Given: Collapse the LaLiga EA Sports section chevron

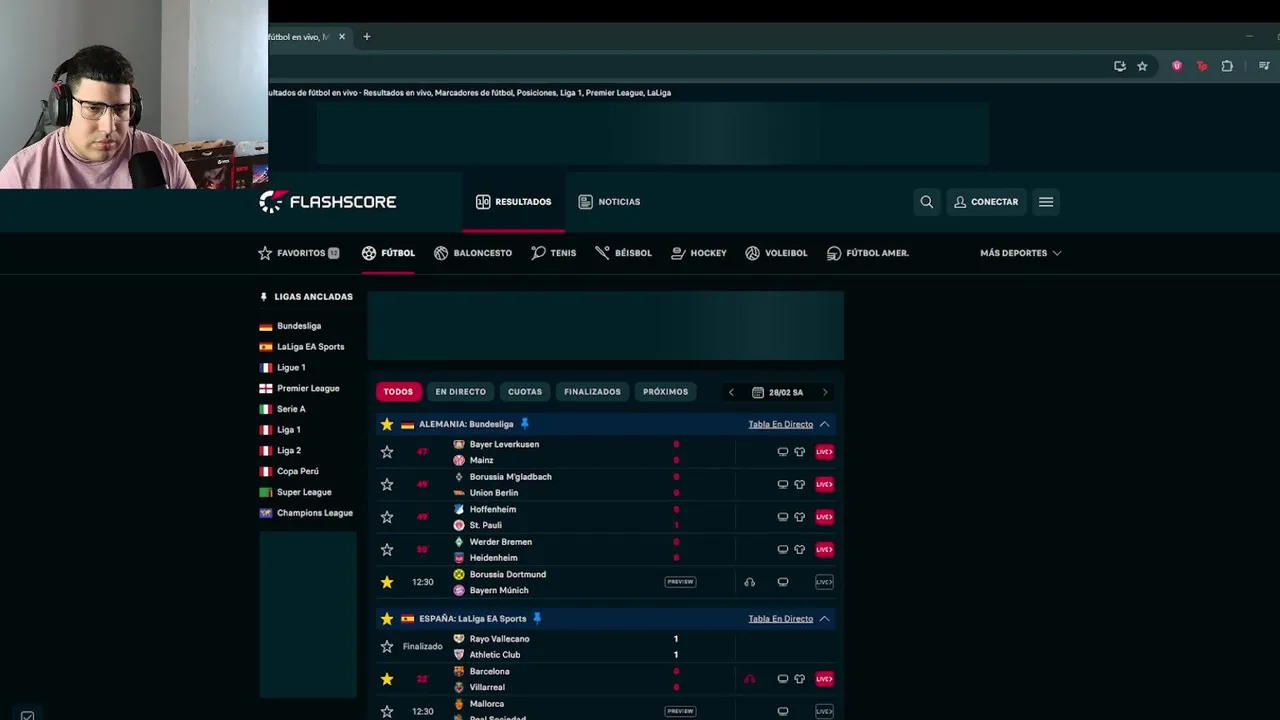Looking at the screenshot, I should pyautogui.click(x=824, y=618).
